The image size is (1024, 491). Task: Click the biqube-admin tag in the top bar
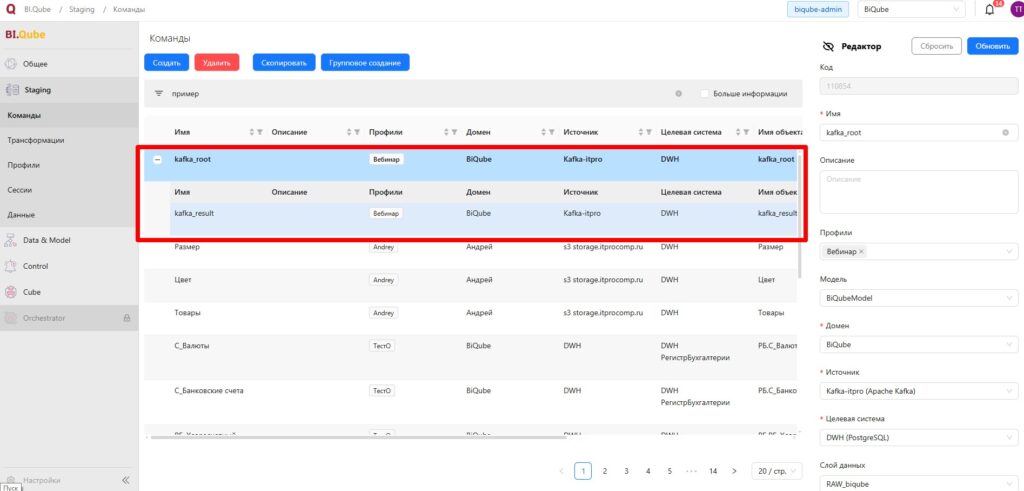(x=819, y=10)
